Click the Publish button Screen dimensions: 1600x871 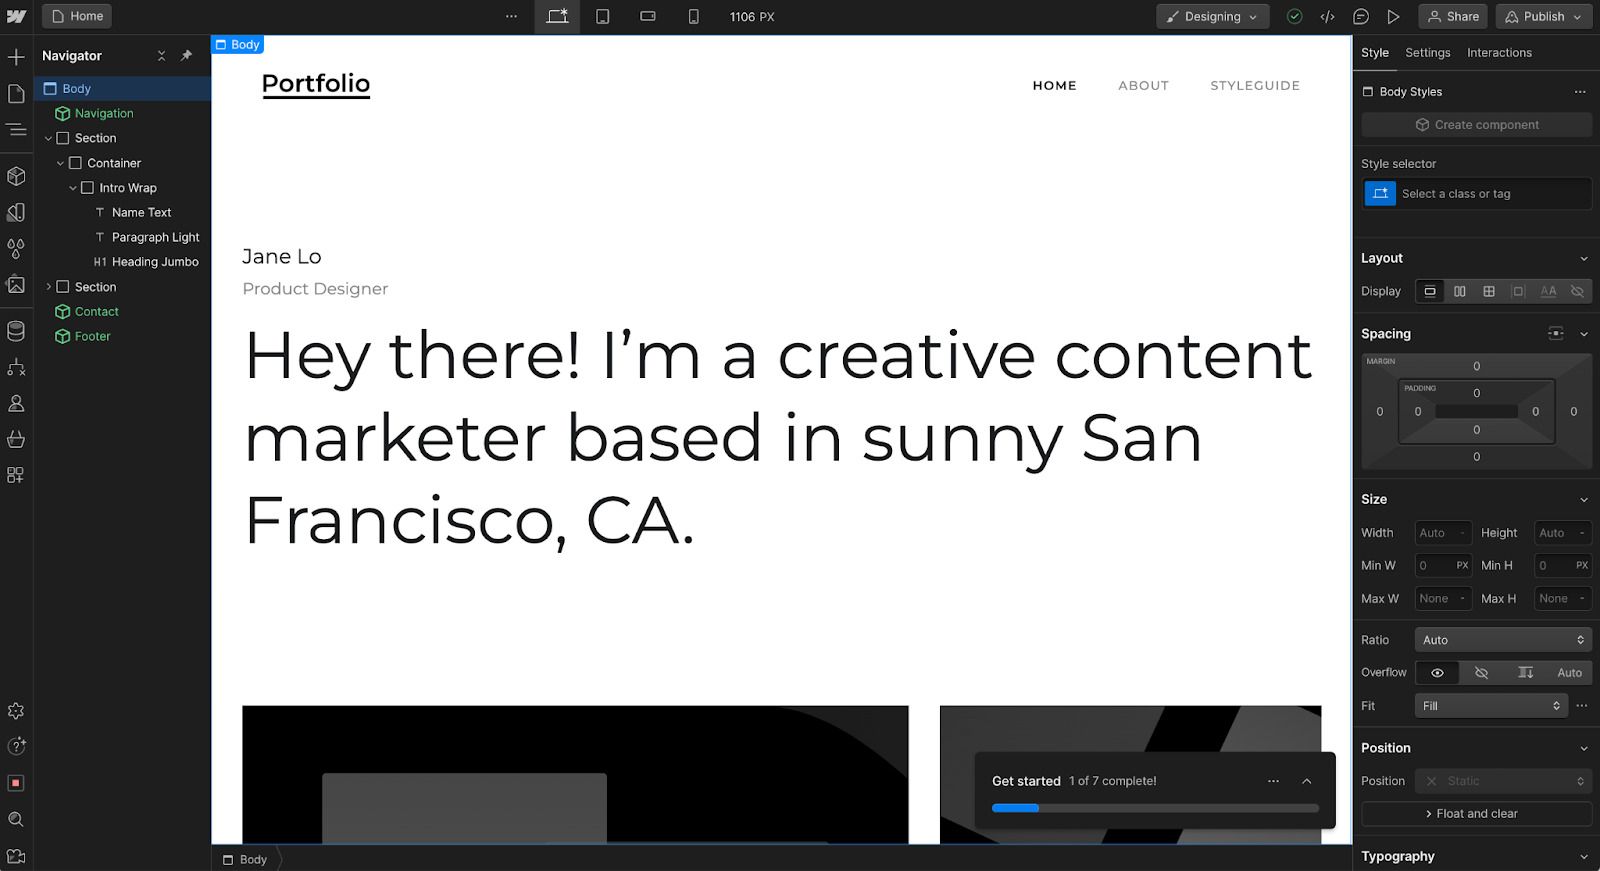pyautogui.click(x=1543, y=17)
